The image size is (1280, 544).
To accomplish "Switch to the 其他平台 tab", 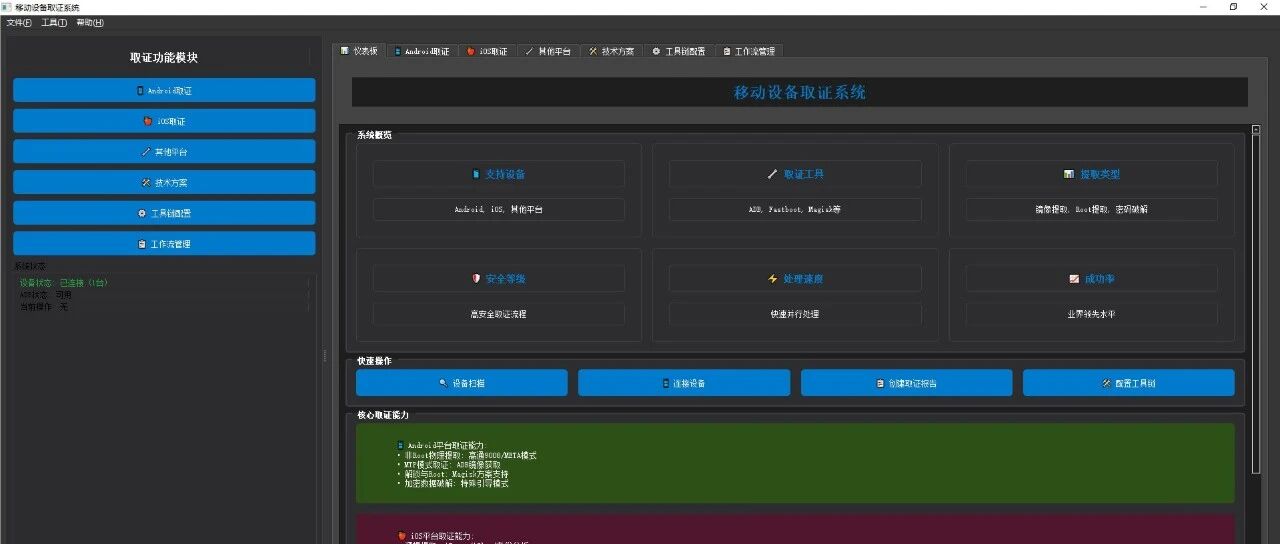I will click(548, 51).
